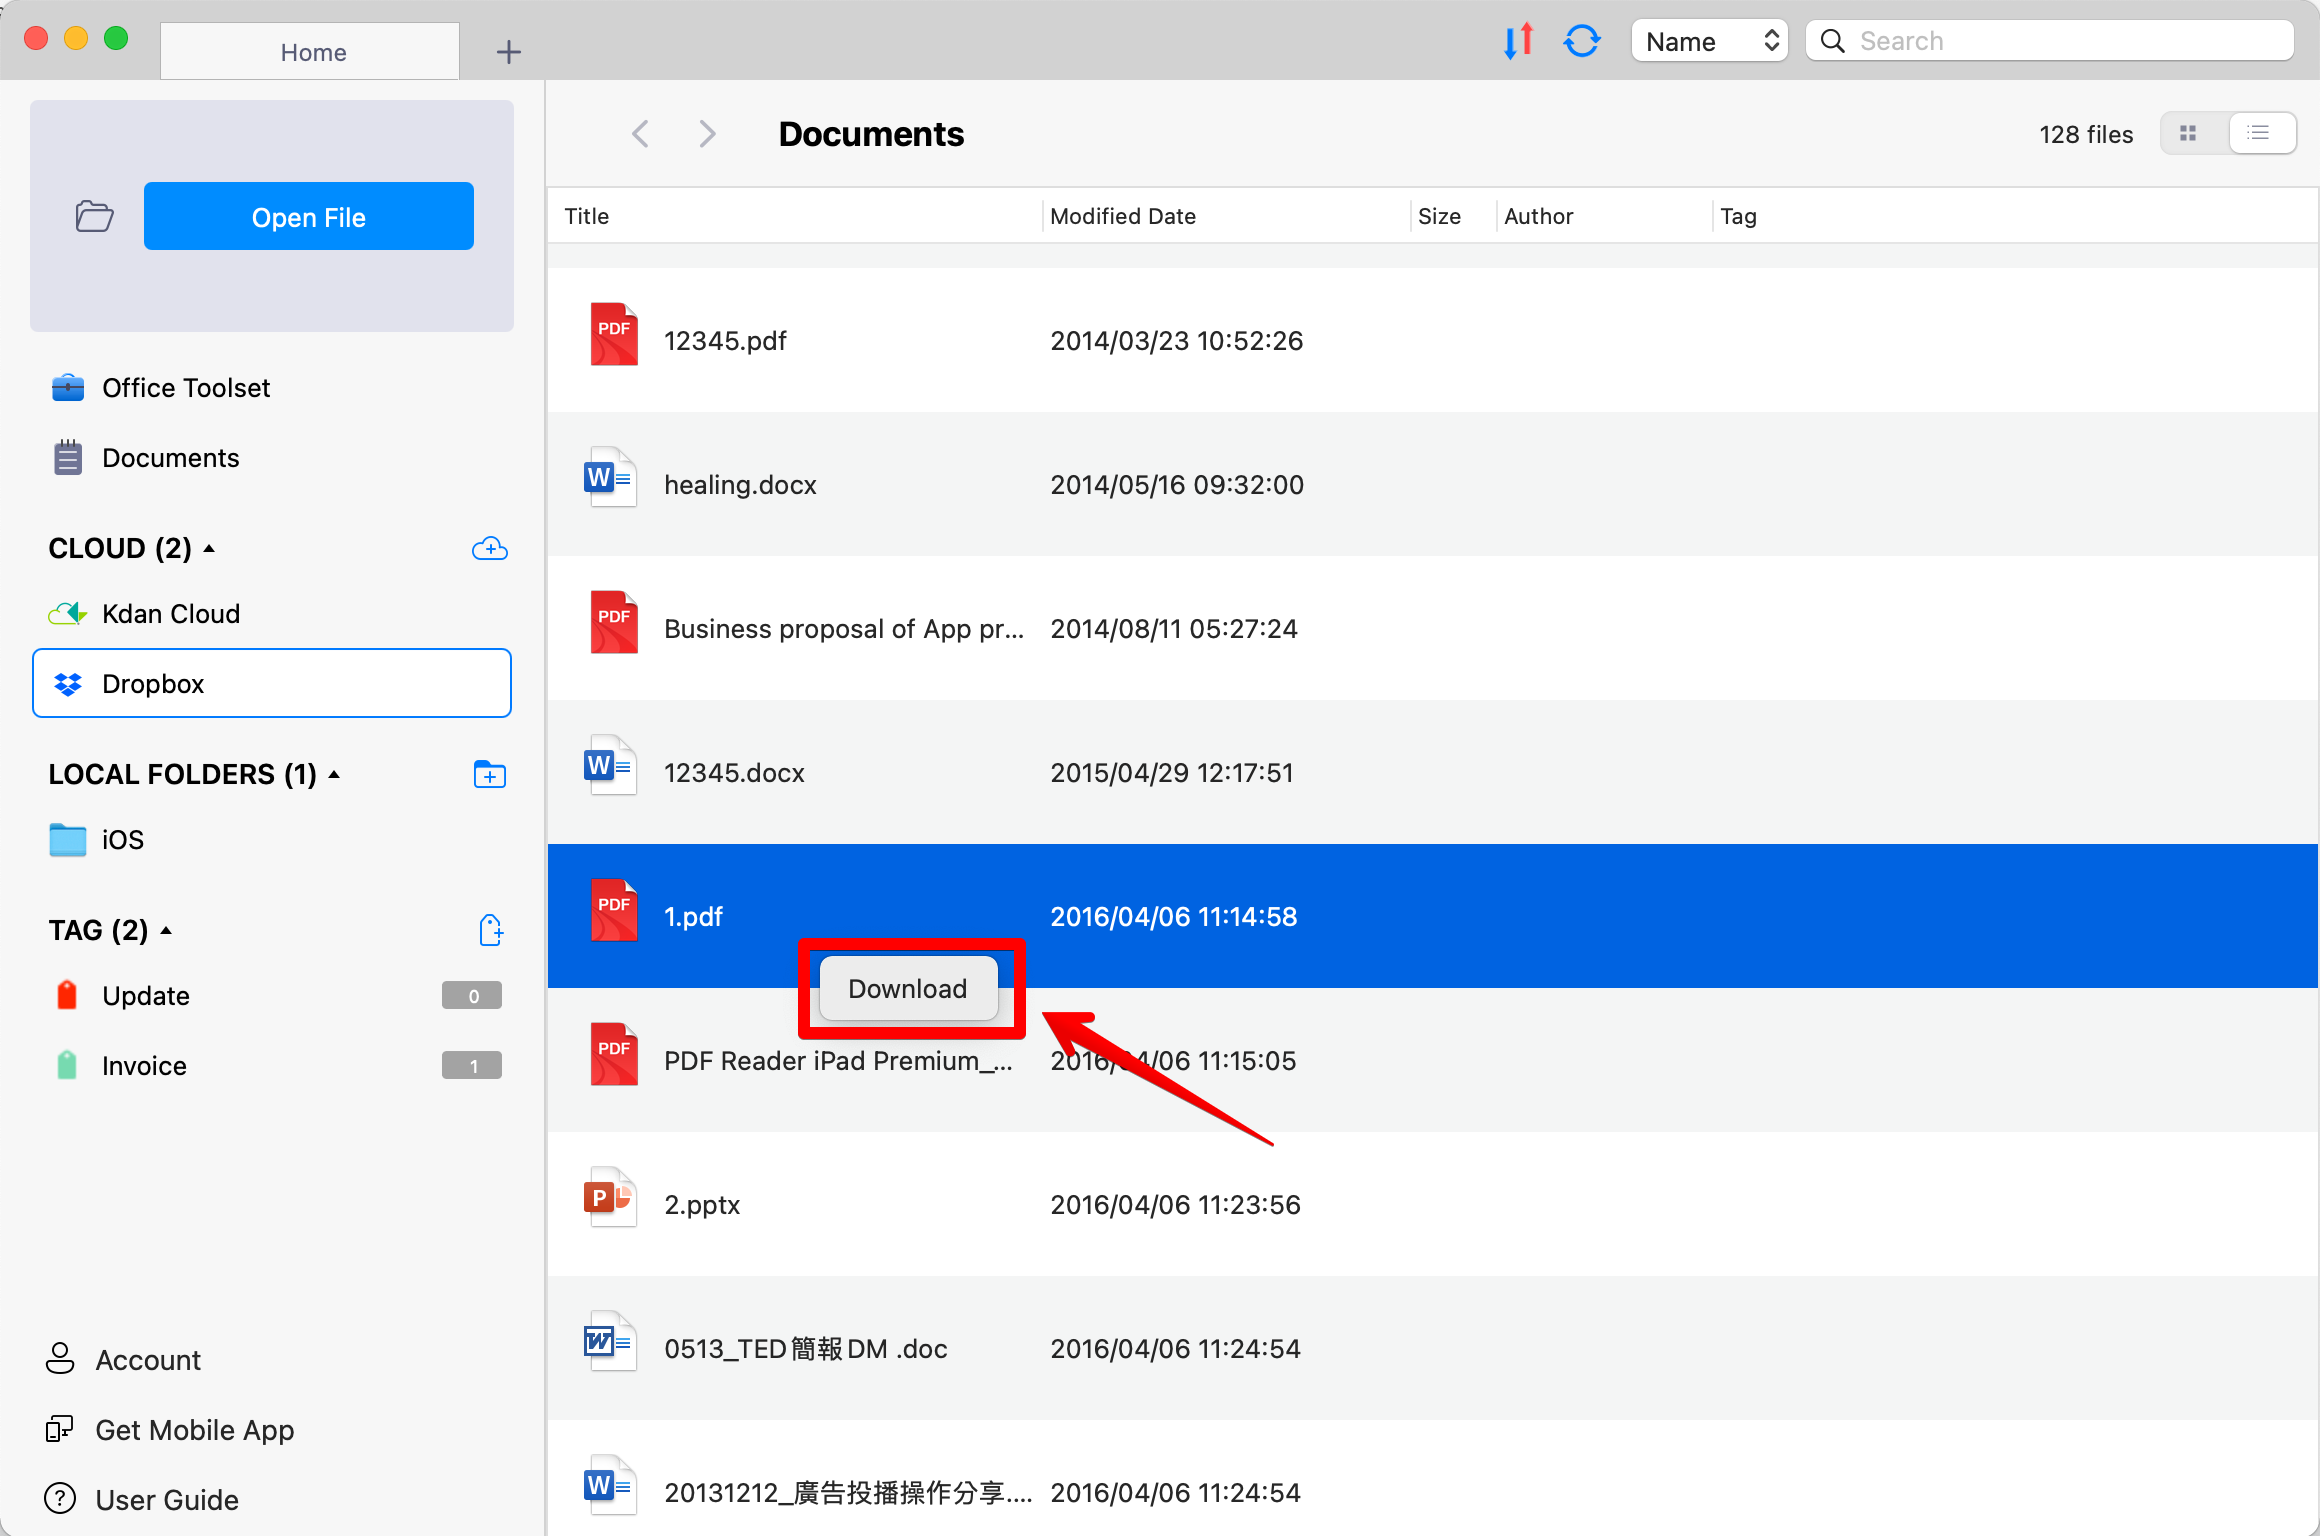Add a local folder icon
Viewport: 2320px width, 1536px height.
coord(489,774)
